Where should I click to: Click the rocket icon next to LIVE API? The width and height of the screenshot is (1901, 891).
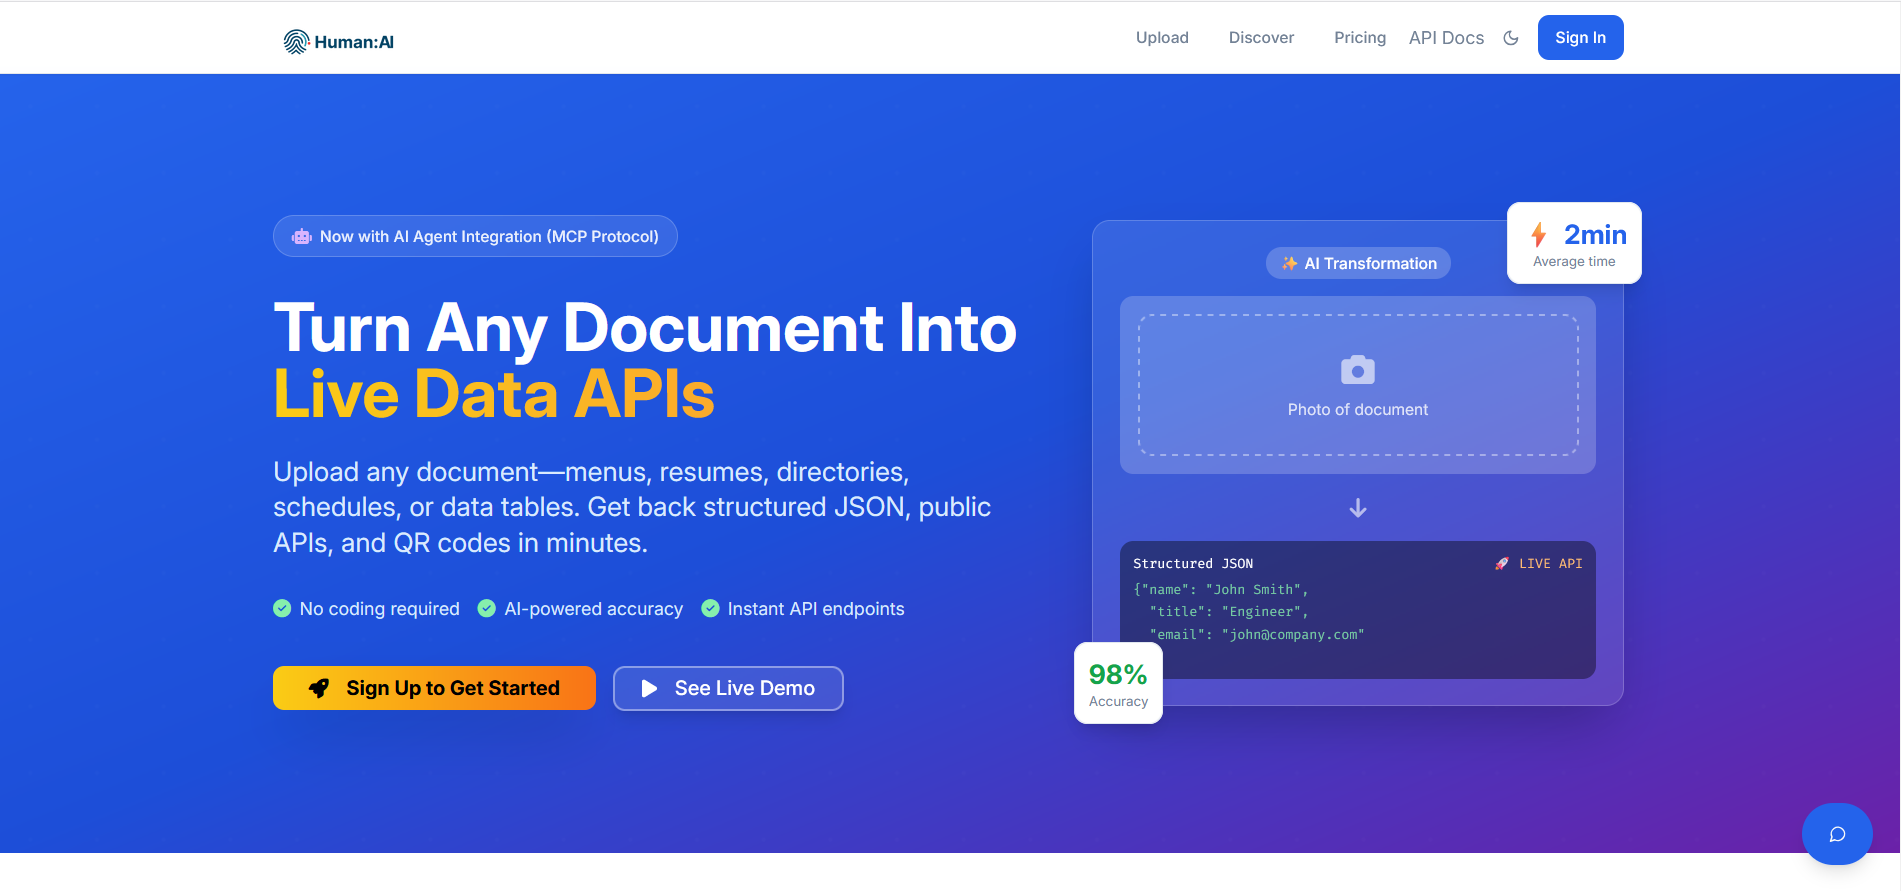[1502, 564]
